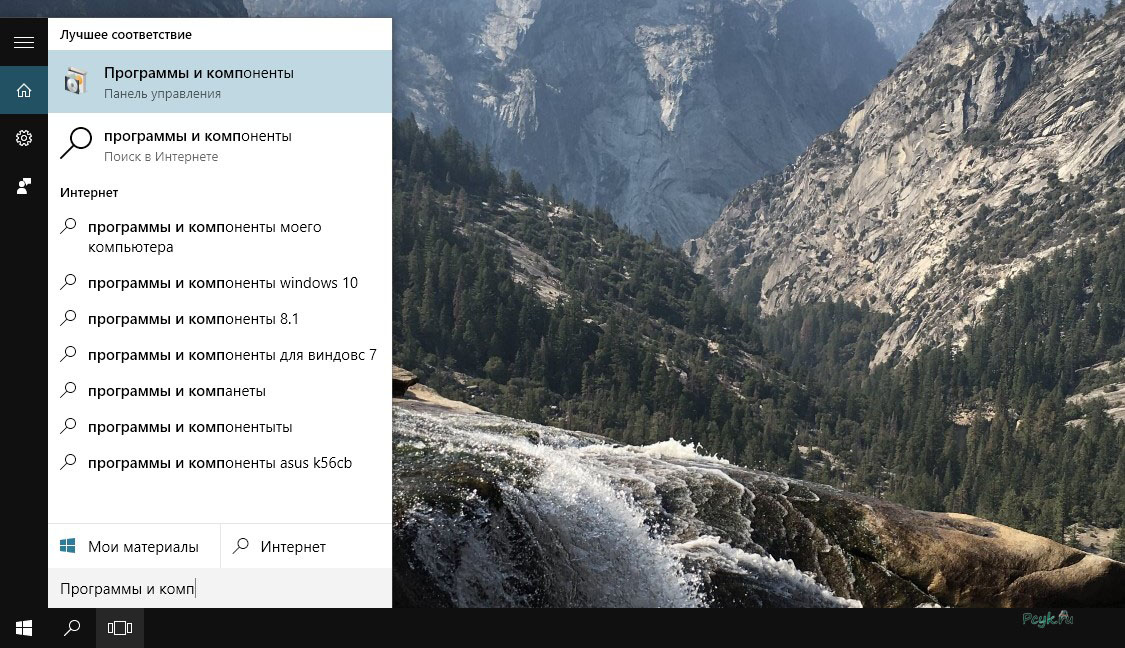
Task: Click the feedback person icon in sidebar
Action: 24,187
